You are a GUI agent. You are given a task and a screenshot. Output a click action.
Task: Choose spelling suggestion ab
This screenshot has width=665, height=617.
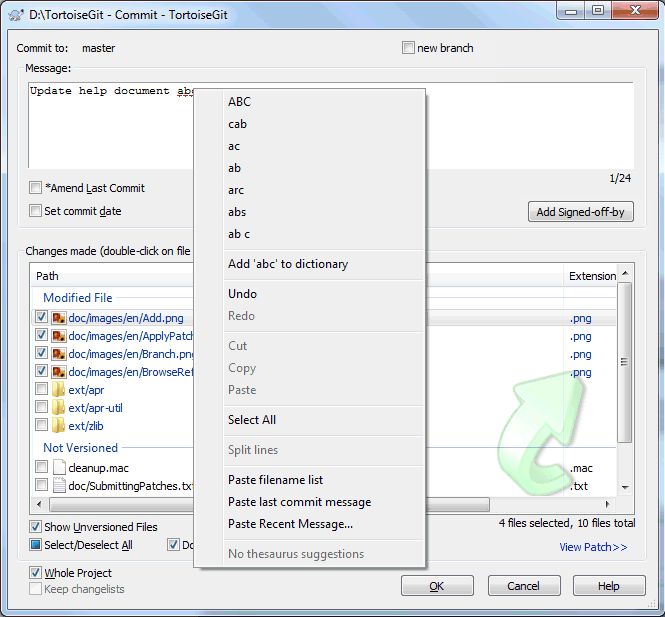coord(310,168)
